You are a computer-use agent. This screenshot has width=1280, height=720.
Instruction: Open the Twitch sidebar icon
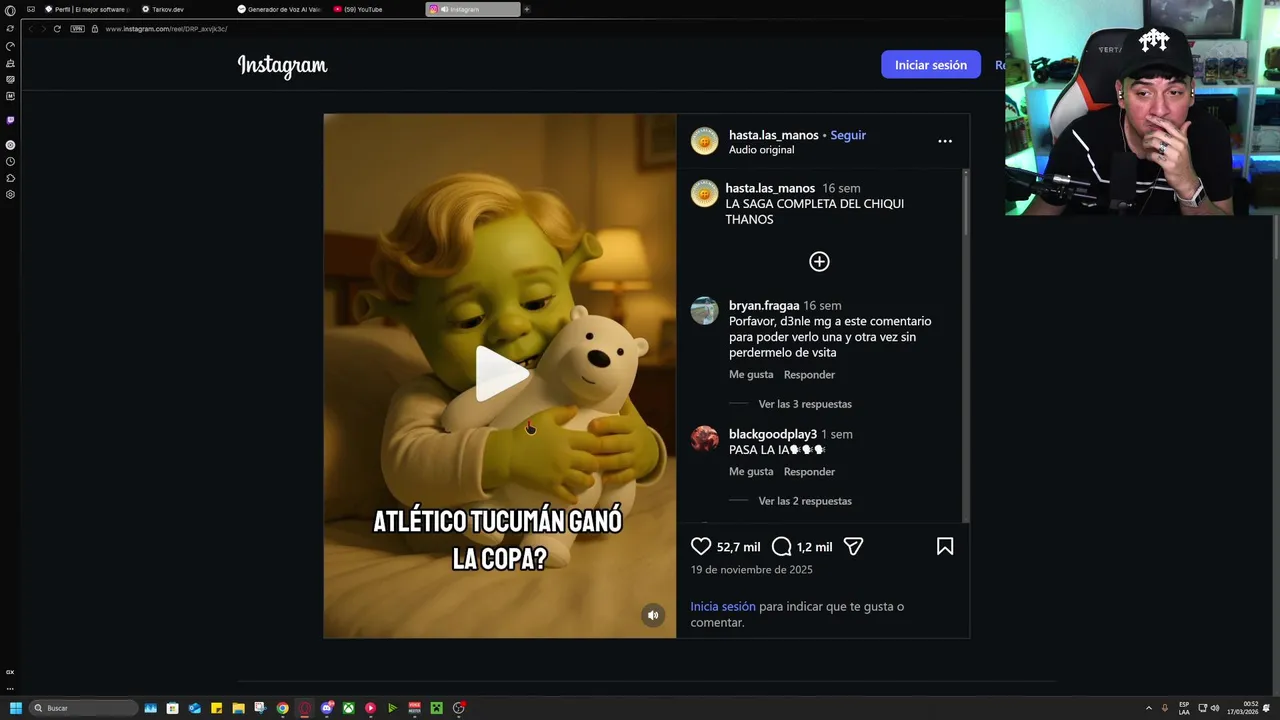coord(10,120)
